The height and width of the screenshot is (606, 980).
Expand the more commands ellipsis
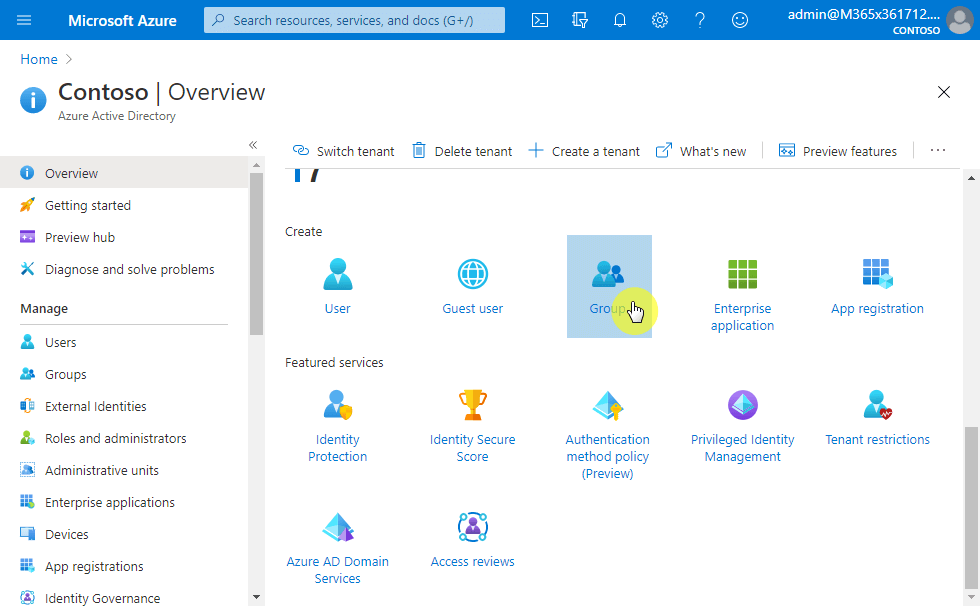[x=938, y=151]
